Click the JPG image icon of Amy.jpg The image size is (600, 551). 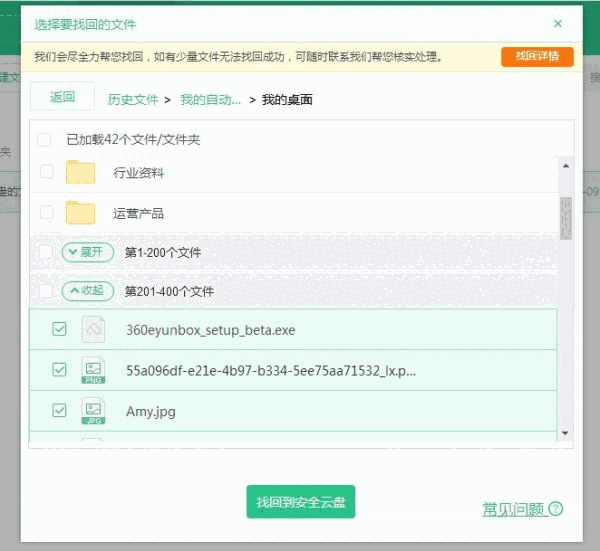93,411
